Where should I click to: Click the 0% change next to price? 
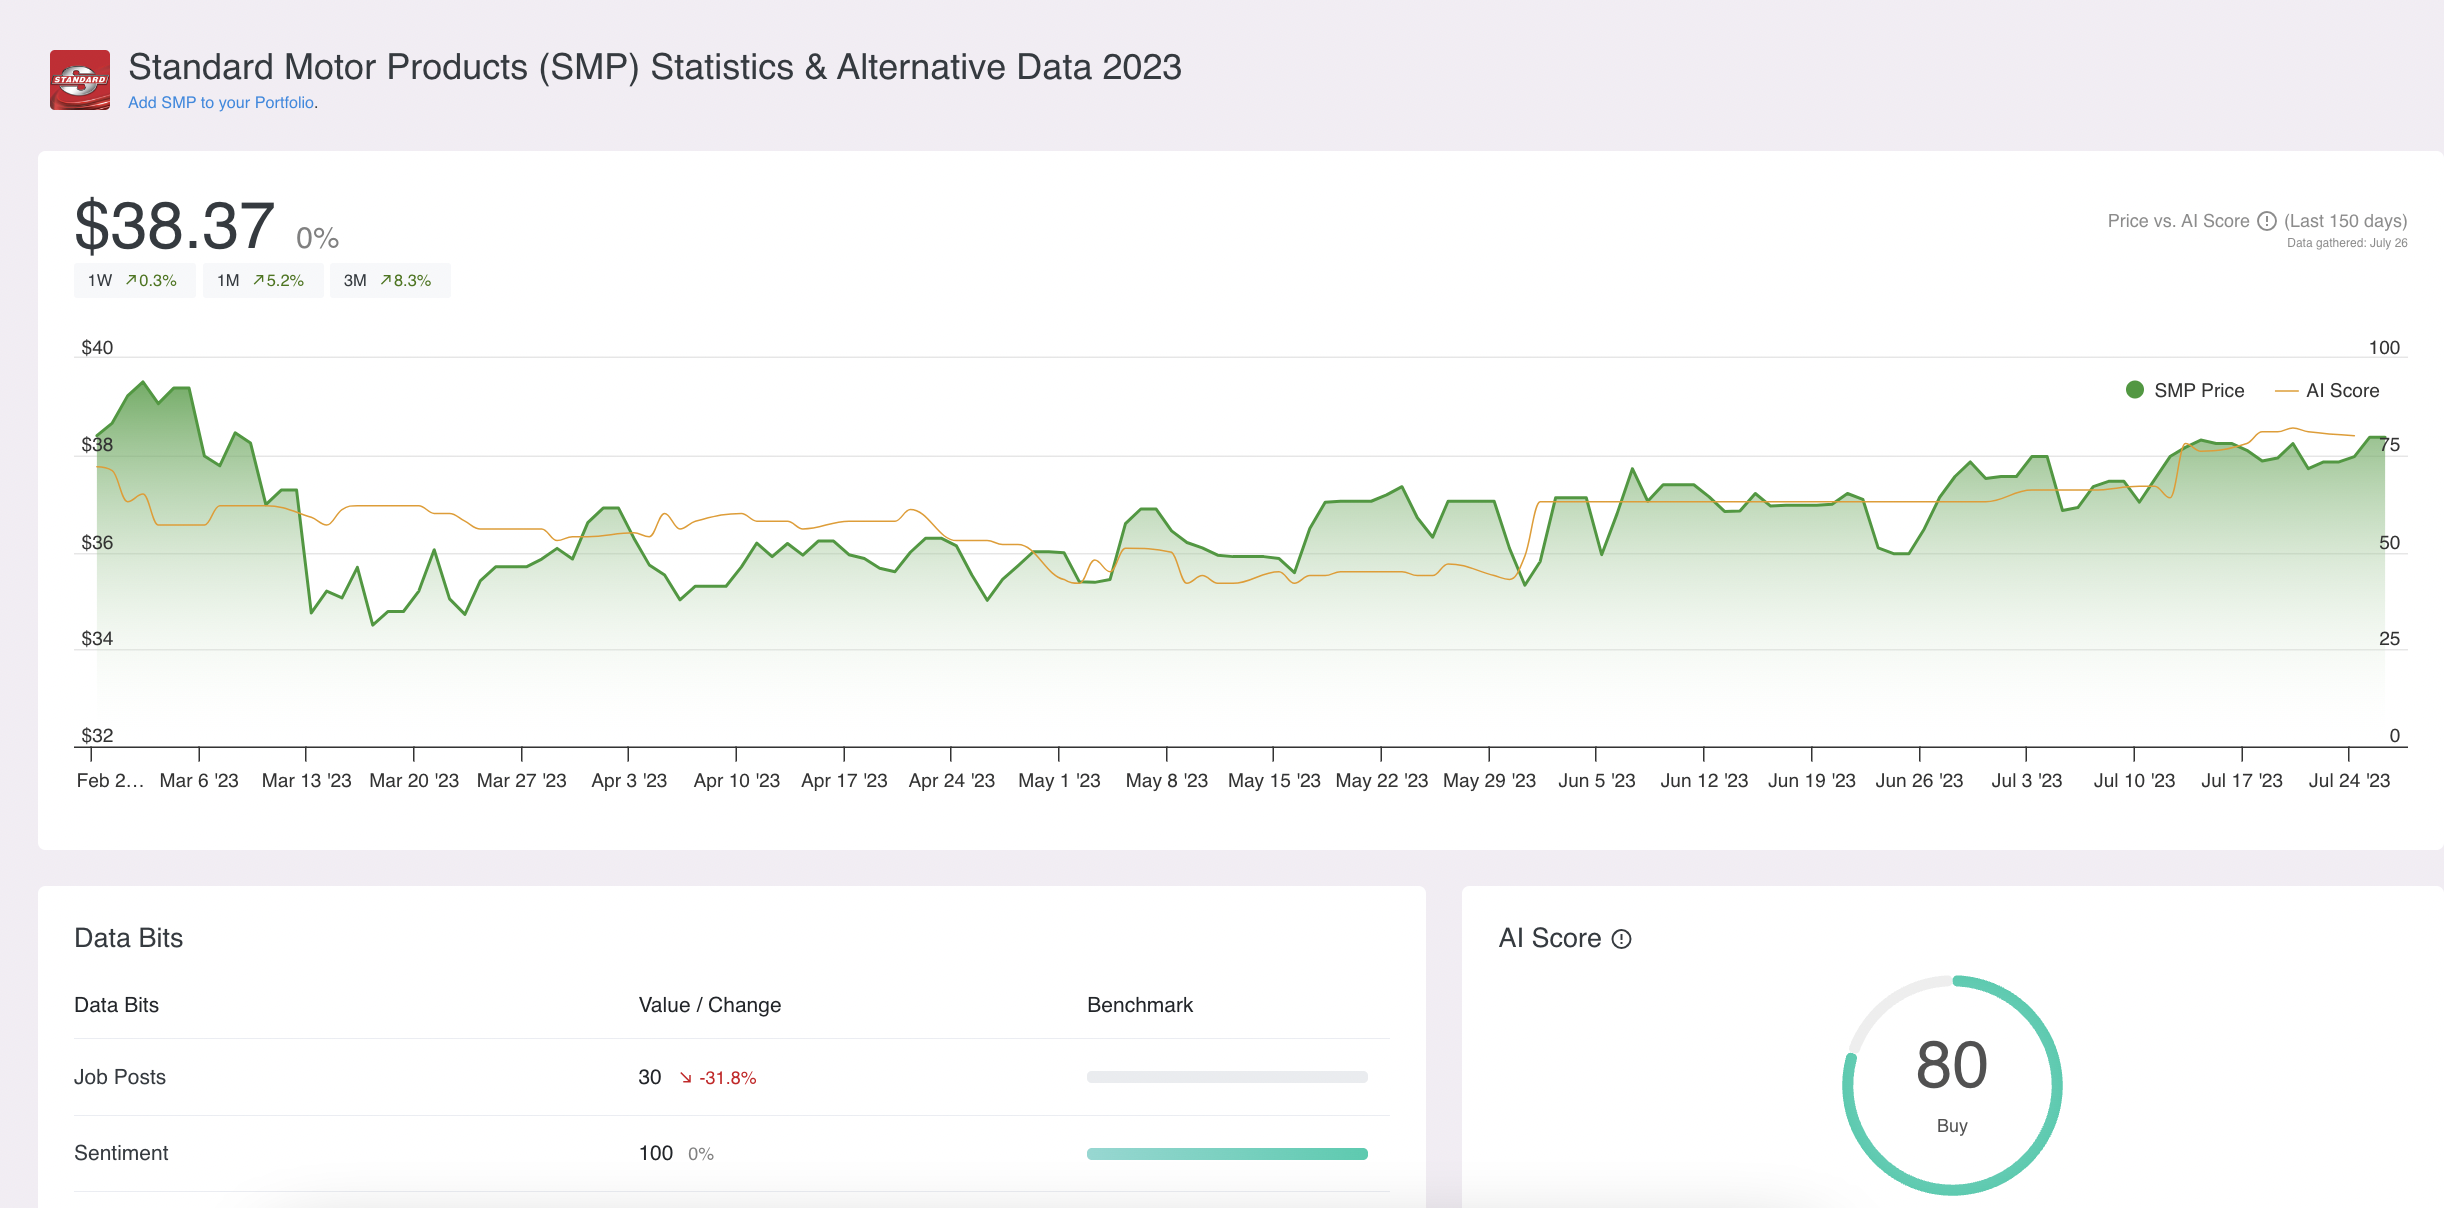click(x=317, y=238)
